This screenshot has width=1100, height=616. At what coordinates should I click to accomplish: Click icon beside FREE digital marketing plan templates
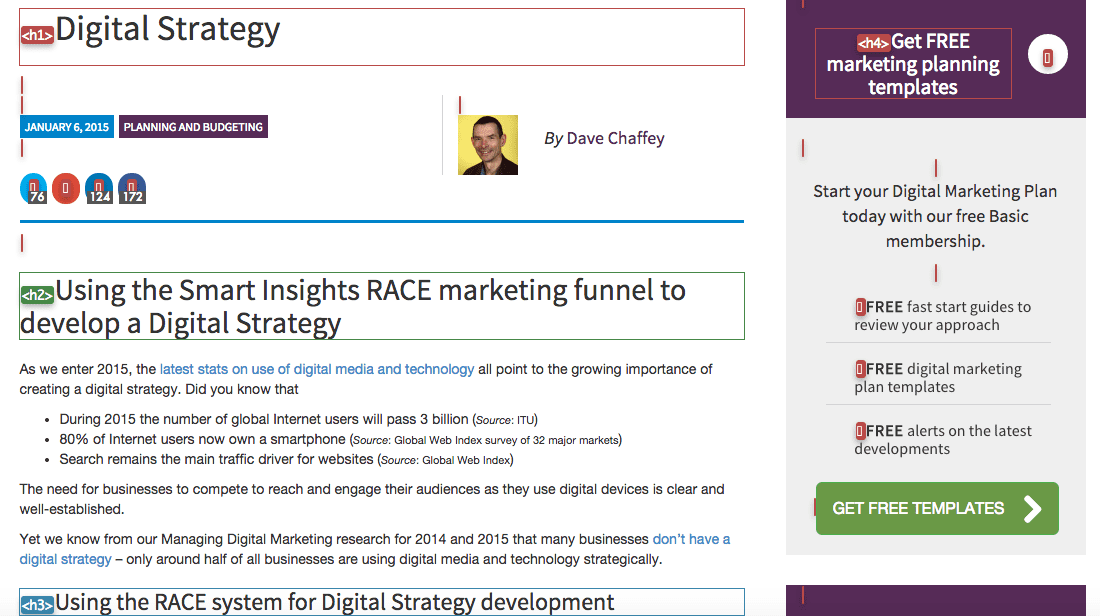(x=860, y=369)
